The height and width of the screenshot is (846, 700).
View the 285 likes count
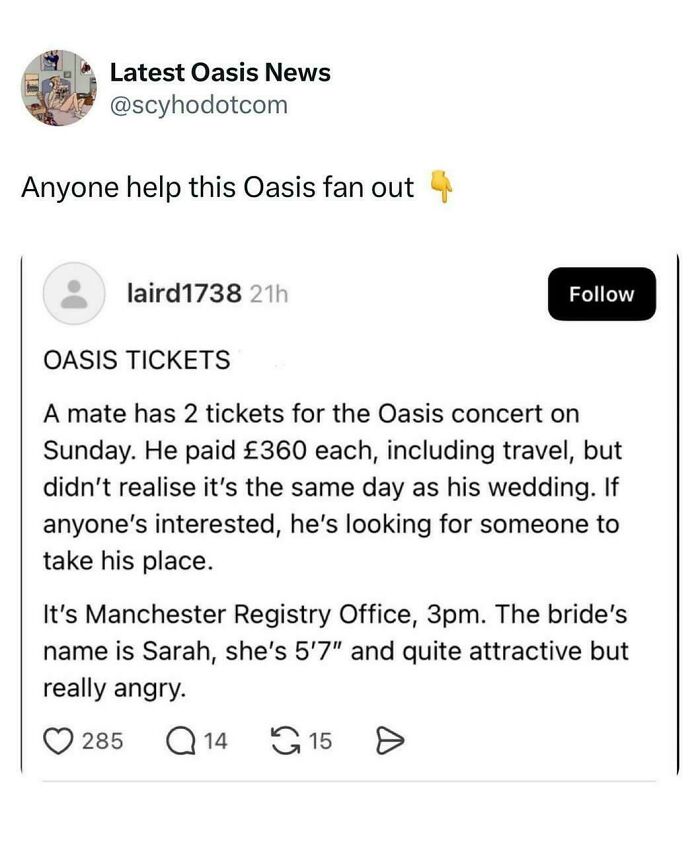coord(102,741)
